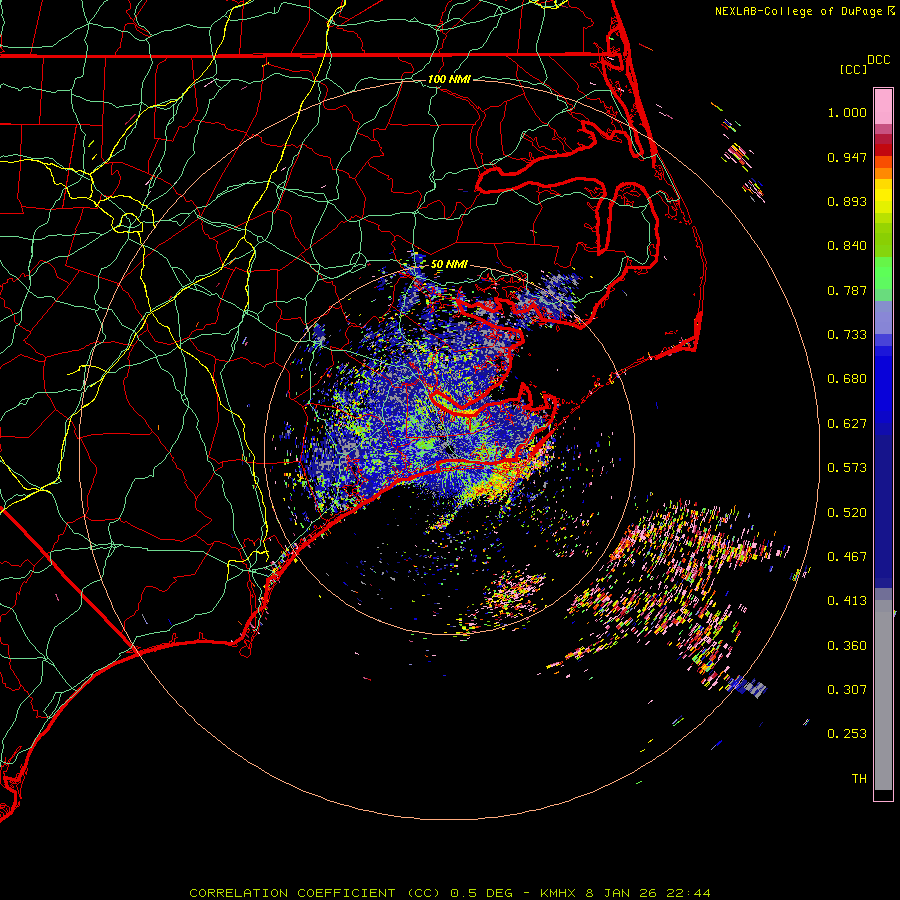Click the [CC] legend unit label
Screen dimensions: 900x900
(x=853, y=69)
